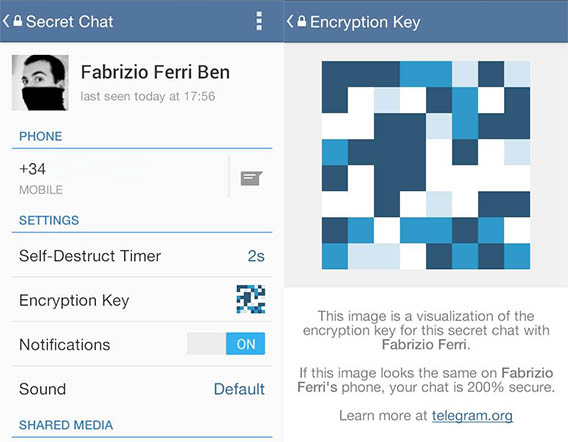This screenshot has height=442, width=568.
Task: Tap the back arrow on Secret Chat
Action: [x=6, y=21]
